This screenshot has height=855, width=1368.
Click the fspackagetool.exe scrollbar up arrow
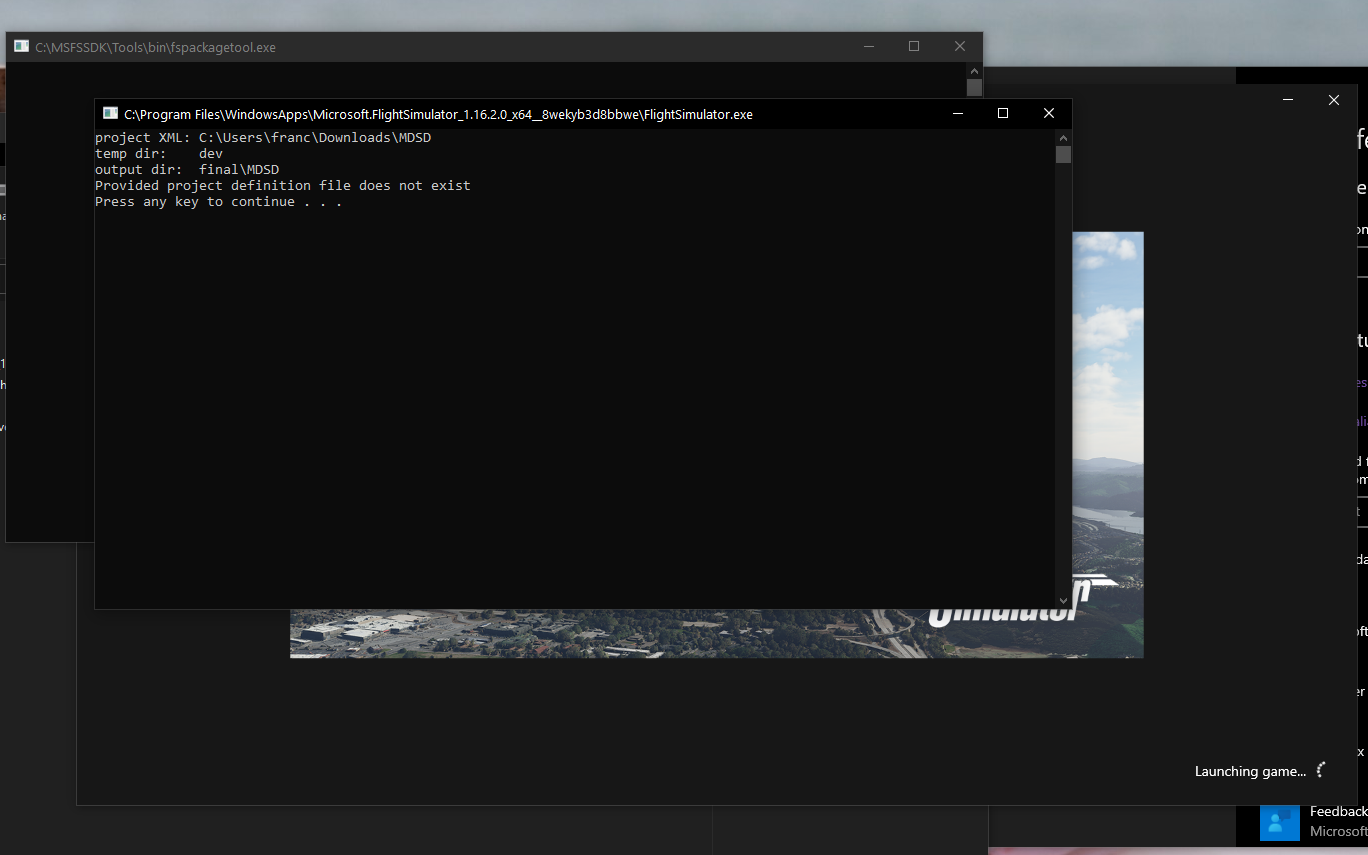[x=974, y=71]
